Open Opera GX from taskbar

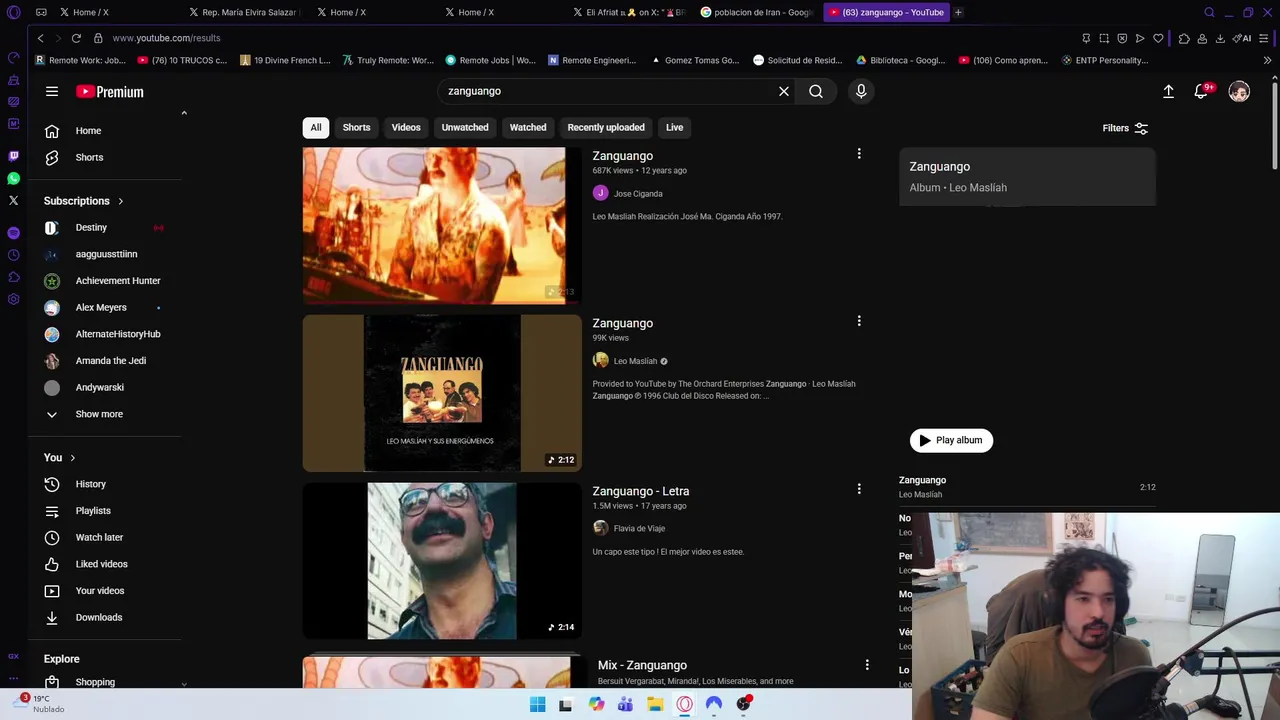(x=684, y=704)
